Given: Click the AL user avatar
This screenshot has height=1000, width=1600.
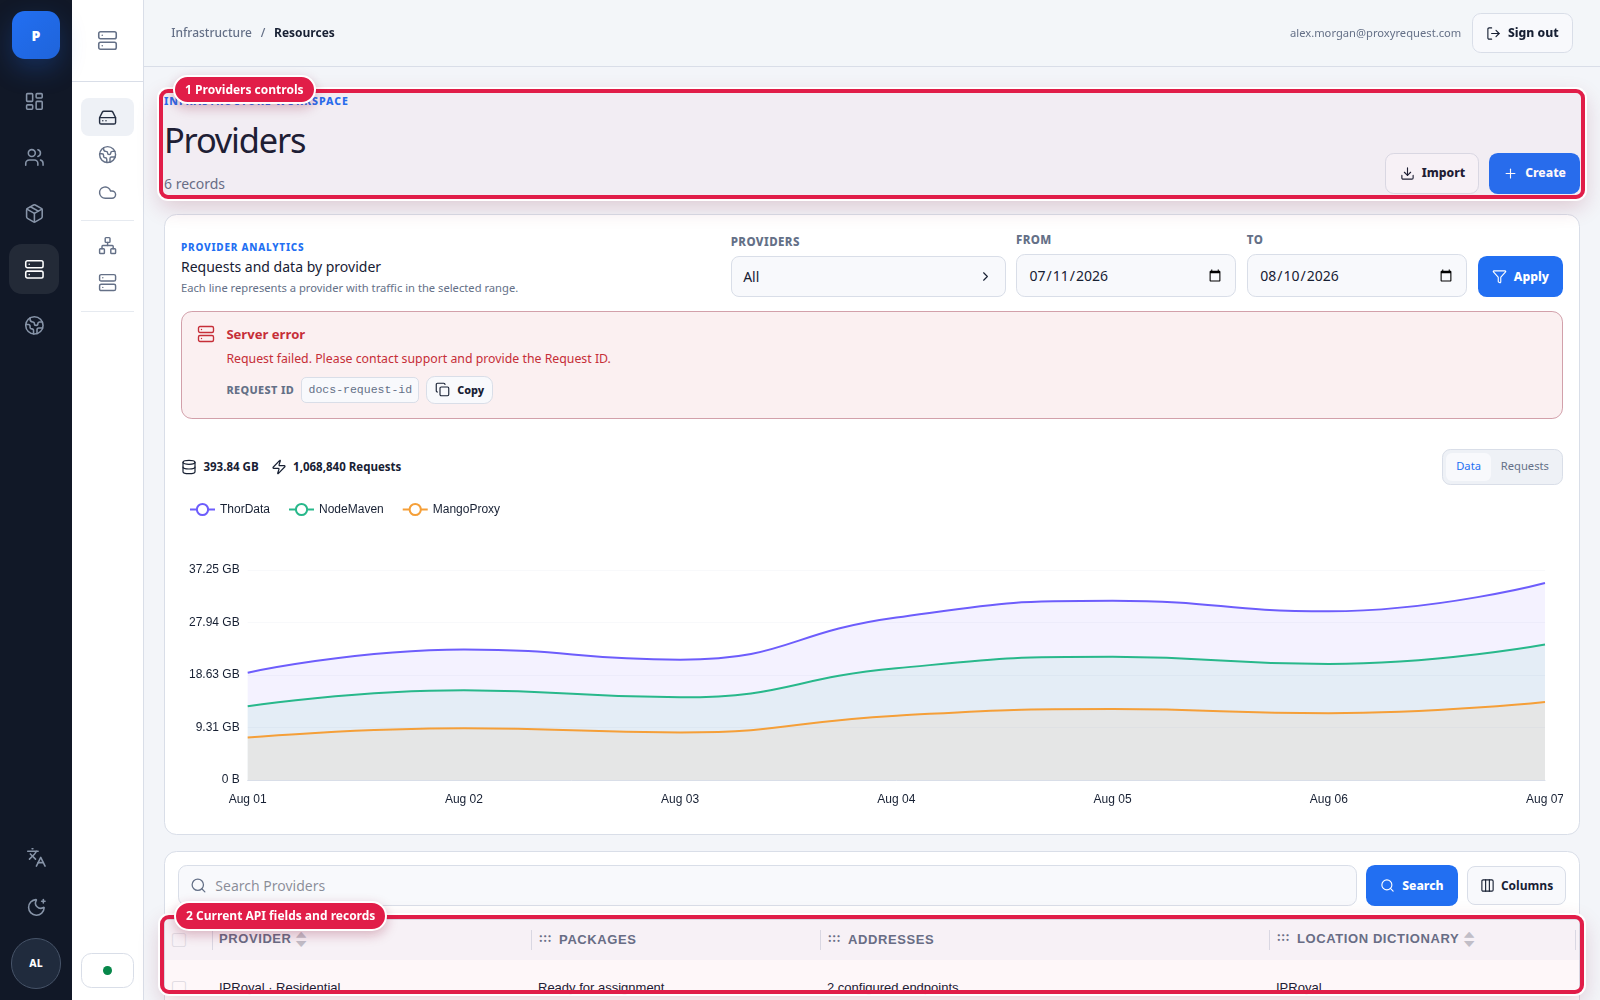Looking at the screenshot, I should click(x=36, y=963).
